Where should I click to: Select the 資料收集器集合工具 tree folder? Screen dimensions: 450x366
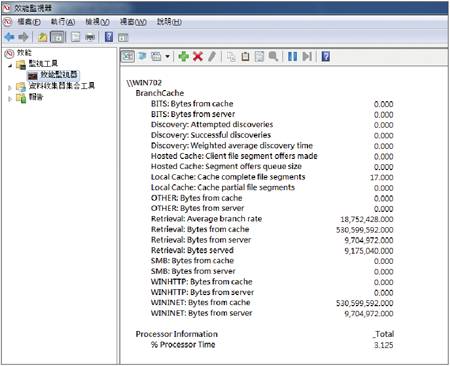[x=62, y=86]
